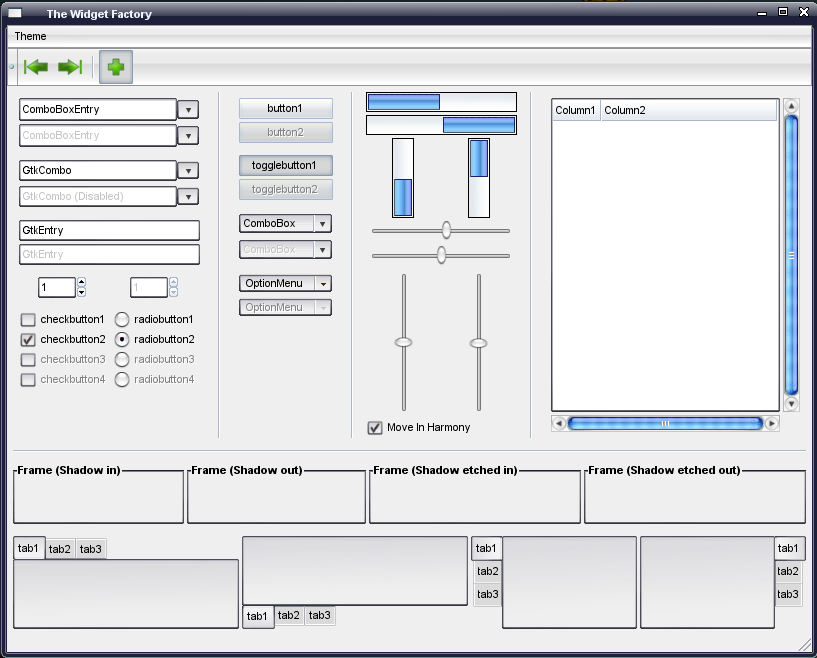Open the enabled OptionMenu dropdown
The width and height of the screenshot is (817, 658).
click(x=286, y=283)
